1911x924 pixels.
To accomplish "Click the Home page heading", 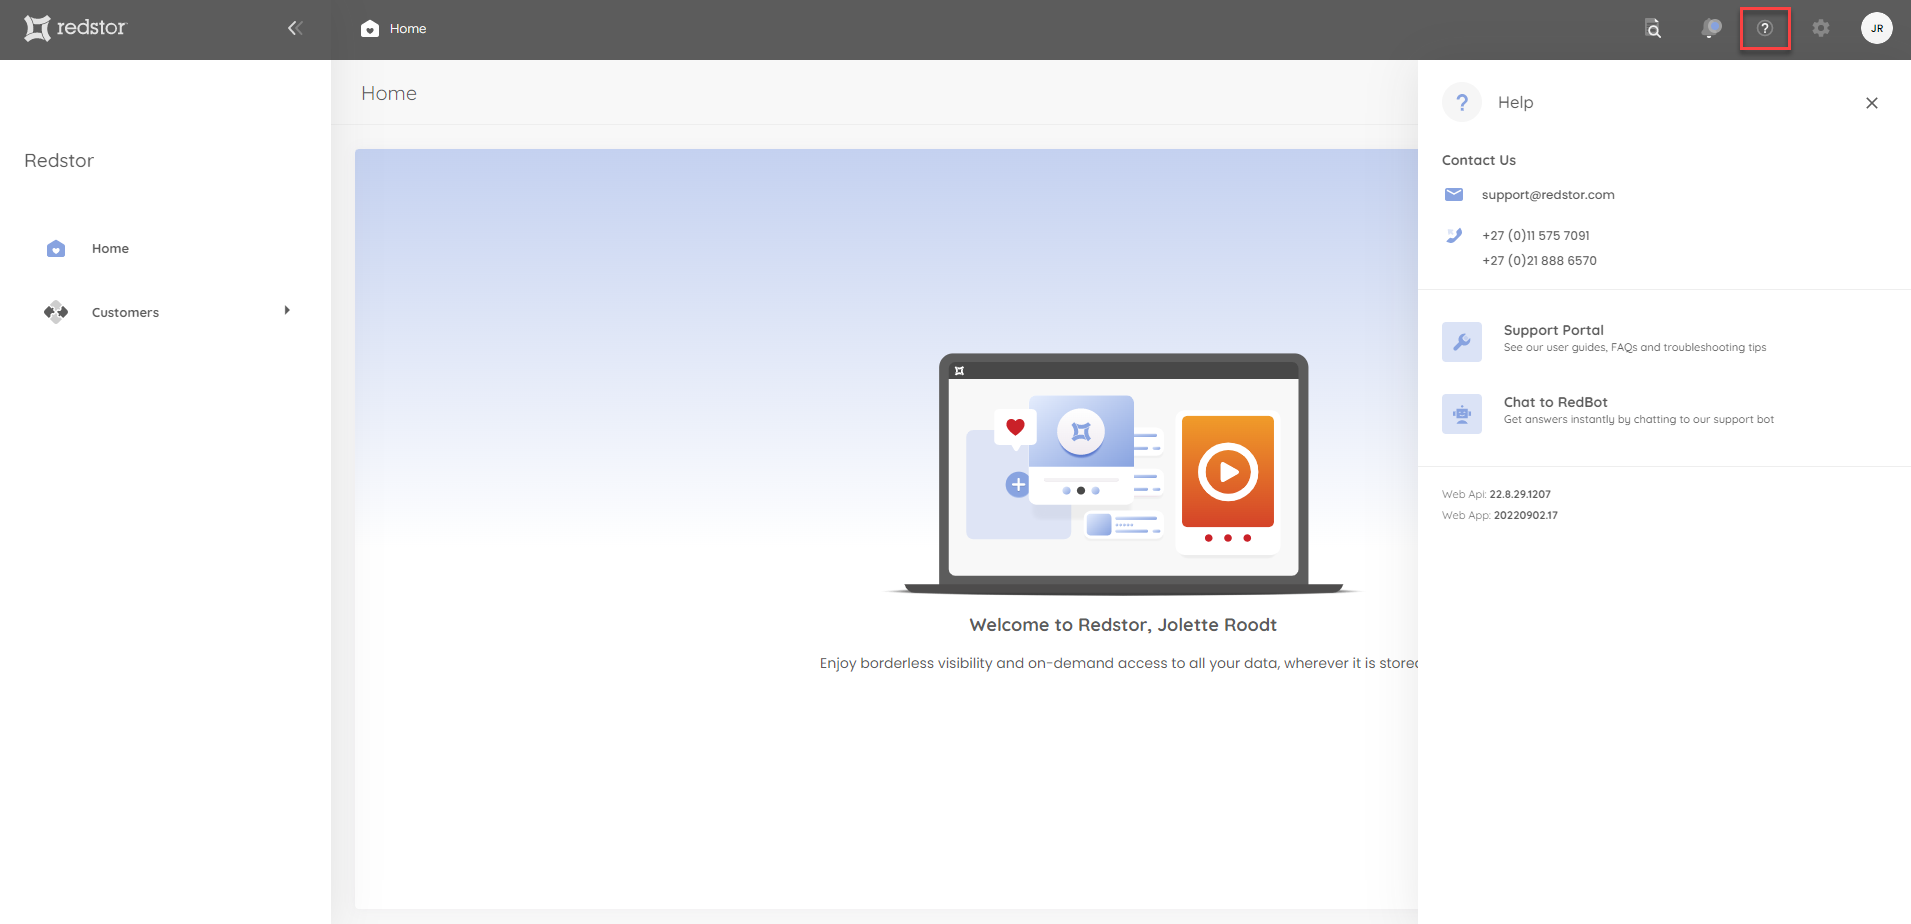I will pos(389,93).
